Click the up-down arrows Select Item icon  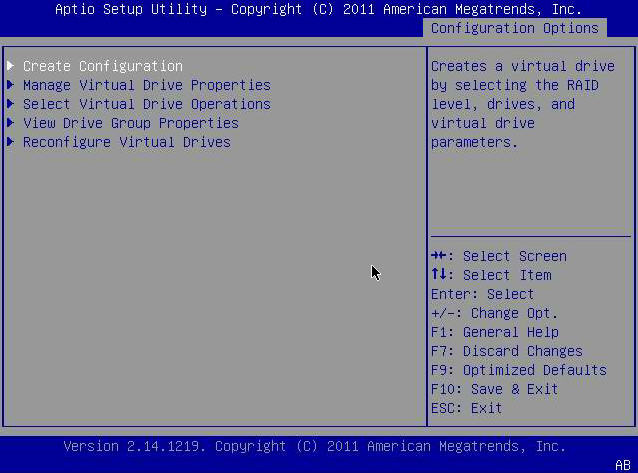tap(439, 274)
